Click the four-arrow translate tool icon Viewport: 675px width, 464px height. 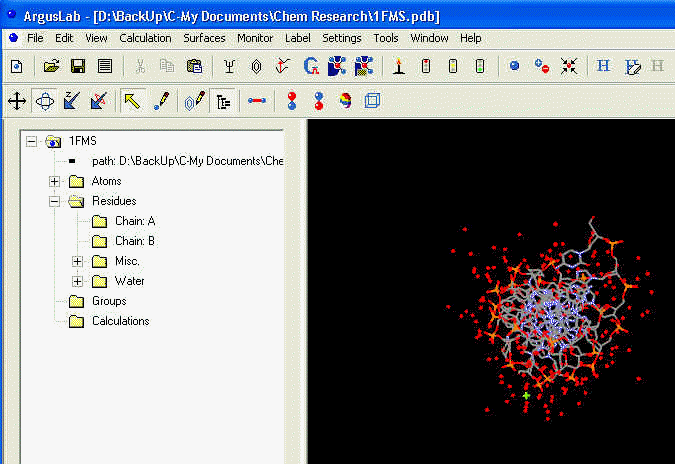tap(17, 100)
